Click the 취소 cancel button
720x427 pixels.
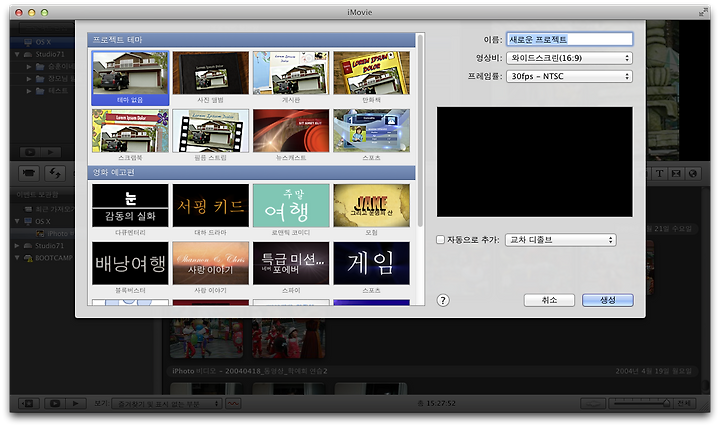[549, 300]
